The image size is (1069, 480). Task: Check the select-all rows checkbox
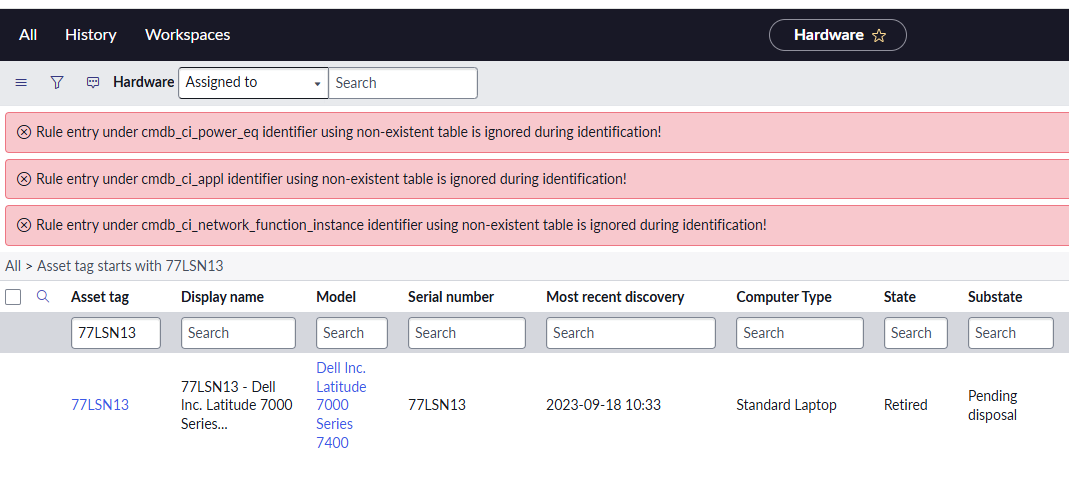[x=13, y=297]
